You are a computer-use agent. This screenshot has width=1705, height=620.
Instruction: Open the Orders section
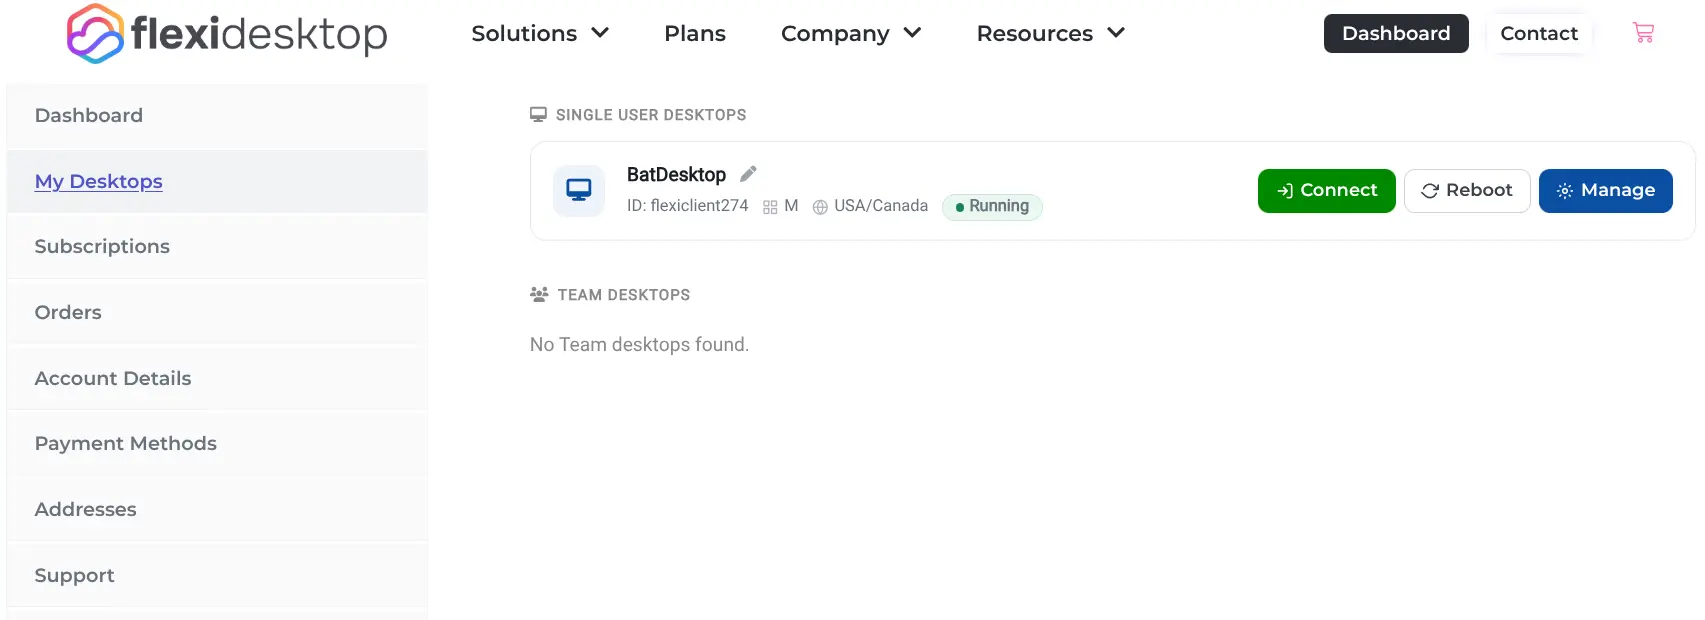tap(217, 313)
